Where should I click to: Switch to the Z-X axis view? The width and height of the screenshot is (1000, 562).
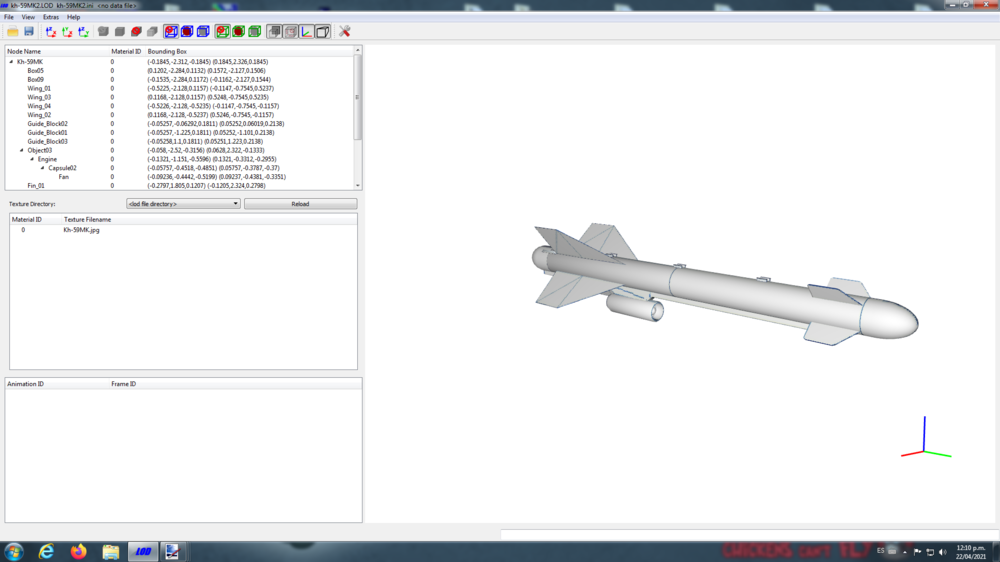click(51, 31)
